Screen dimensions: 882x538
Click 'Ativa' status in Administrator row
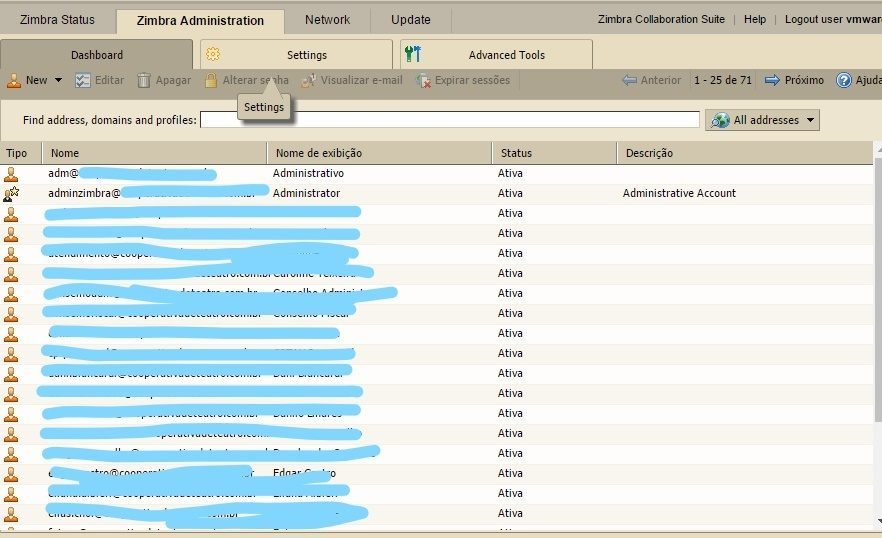[x=510, y=193]
